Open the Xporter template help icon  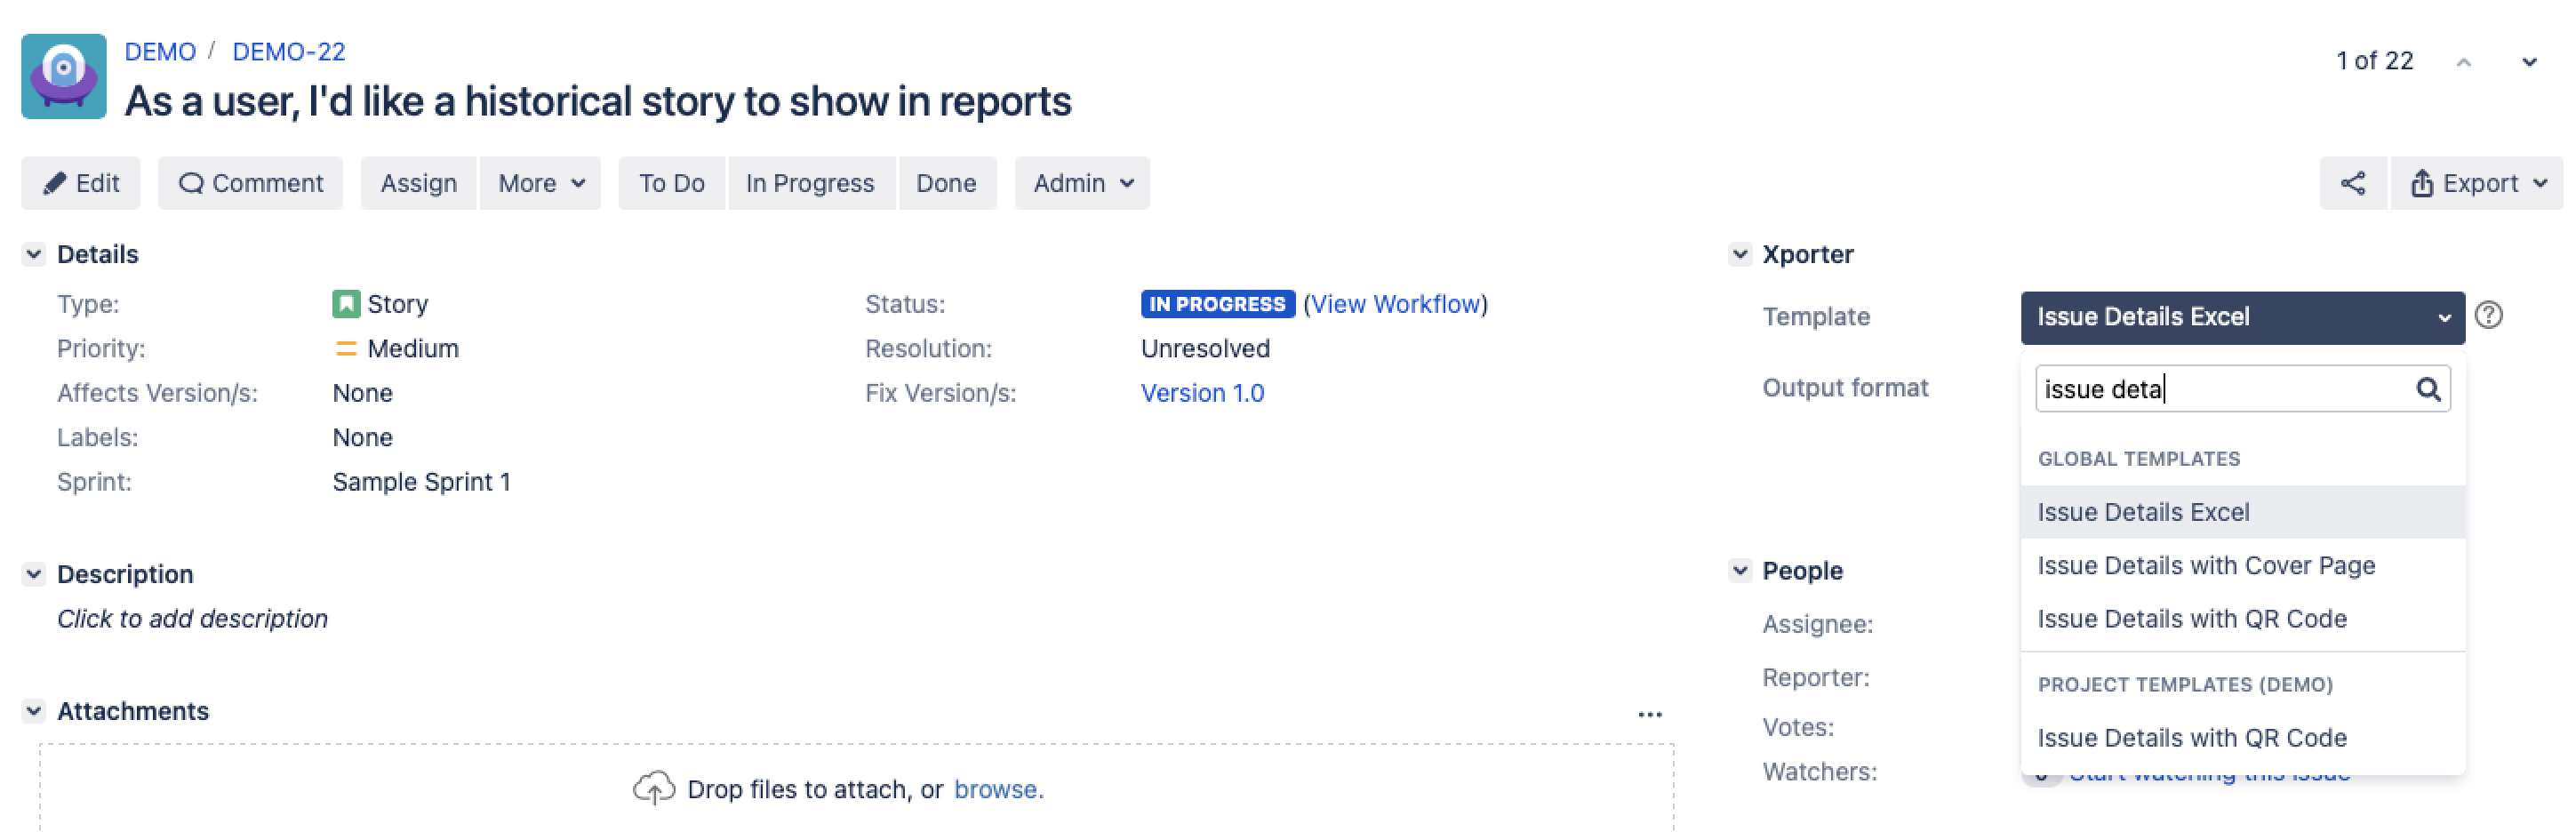(2488, 316)
